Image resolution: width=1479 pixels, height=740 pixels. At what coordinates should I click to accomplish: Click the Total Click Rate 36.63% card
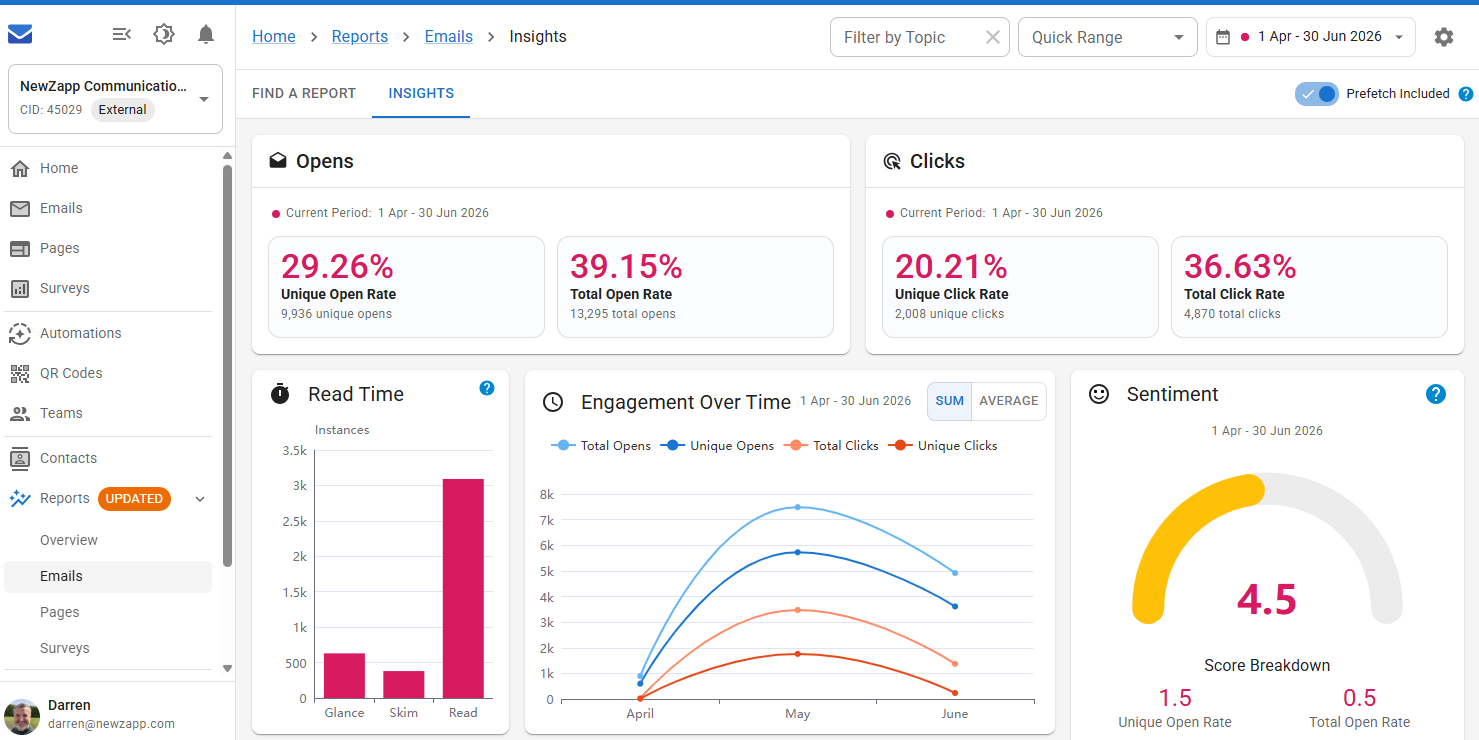1309,287
